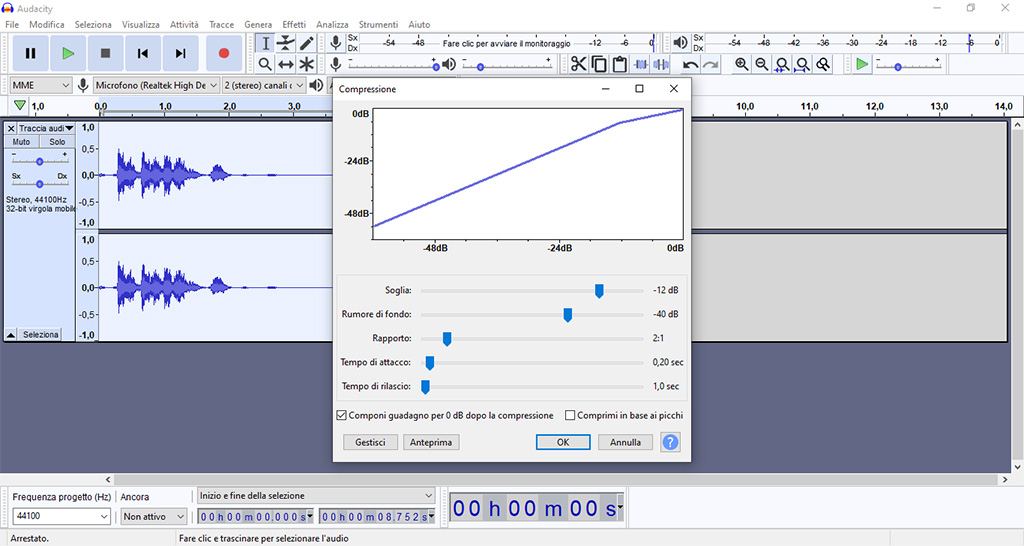Enable 'Comprimi in base ai picchi' checkbox
Image resolution: width=1024 pixels, height=546 pixels.
click(570, 415)
